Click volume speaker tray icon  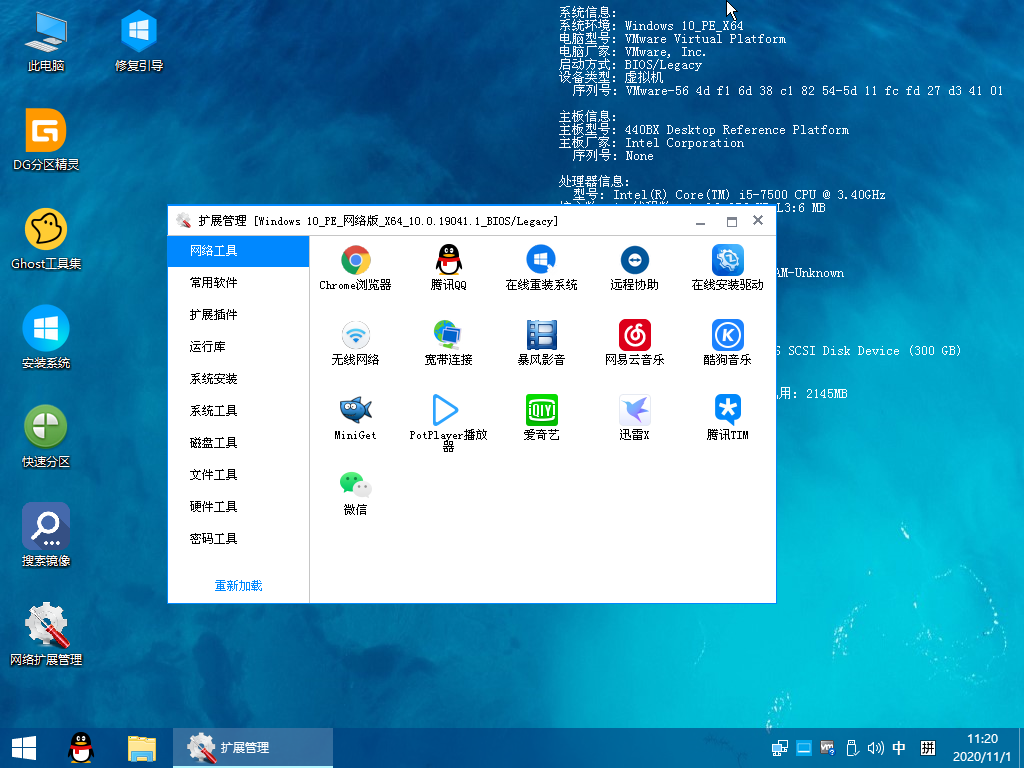[875, 748]
